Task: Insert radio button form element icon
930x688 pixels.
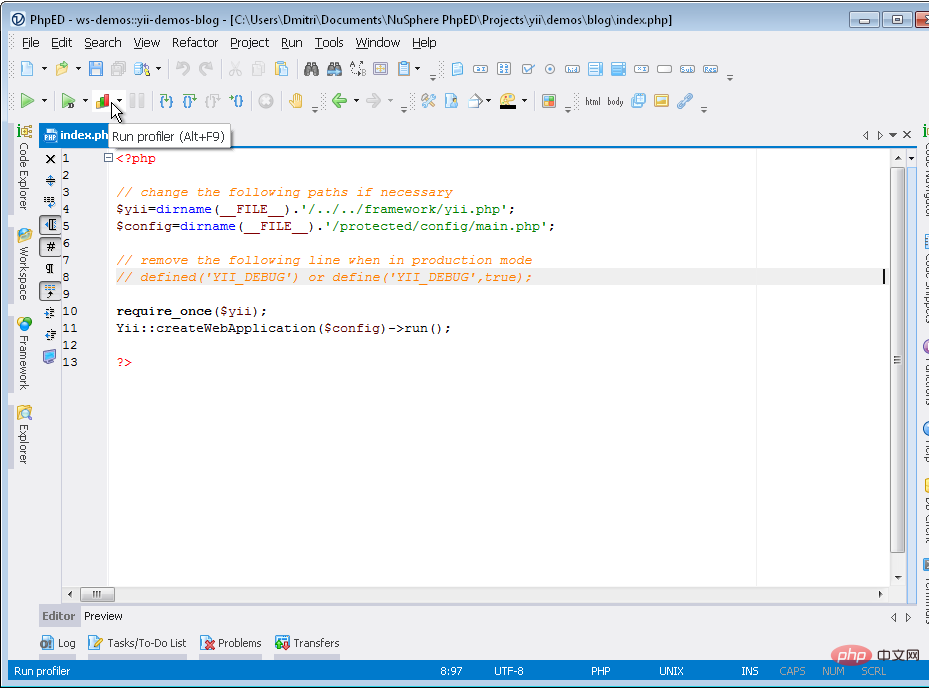Action: (x=550, y=69)
